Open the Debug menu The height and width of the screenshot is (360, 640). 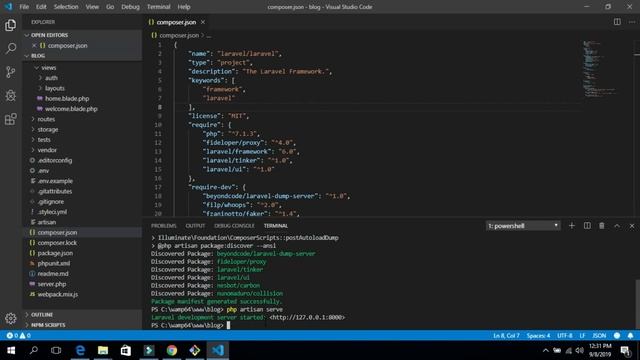[130, 7]
